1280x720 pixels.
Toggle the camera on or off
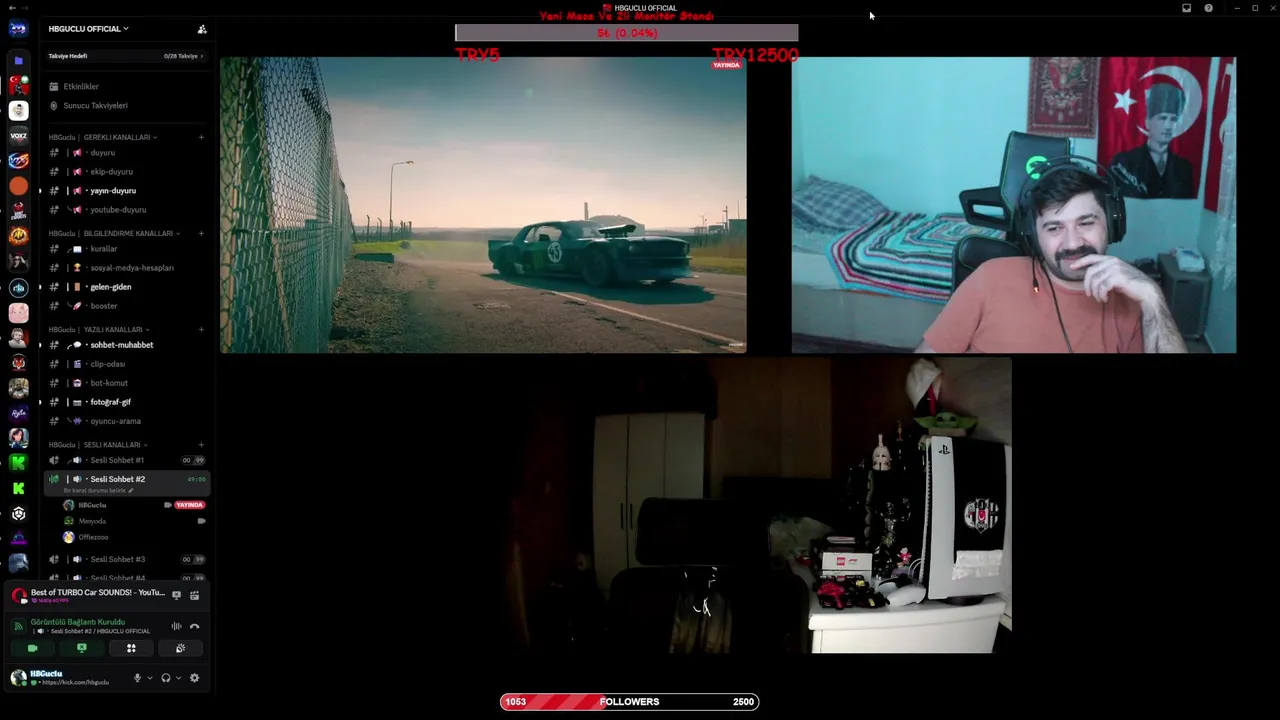point(32,648)
